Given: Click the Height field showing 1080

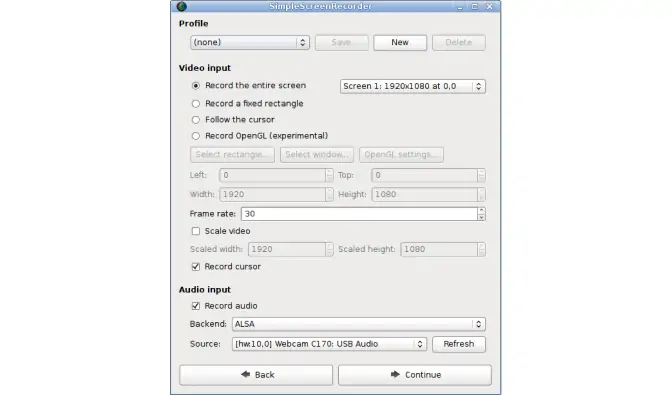Looking at the screenshot, I should tap(425, 195).
